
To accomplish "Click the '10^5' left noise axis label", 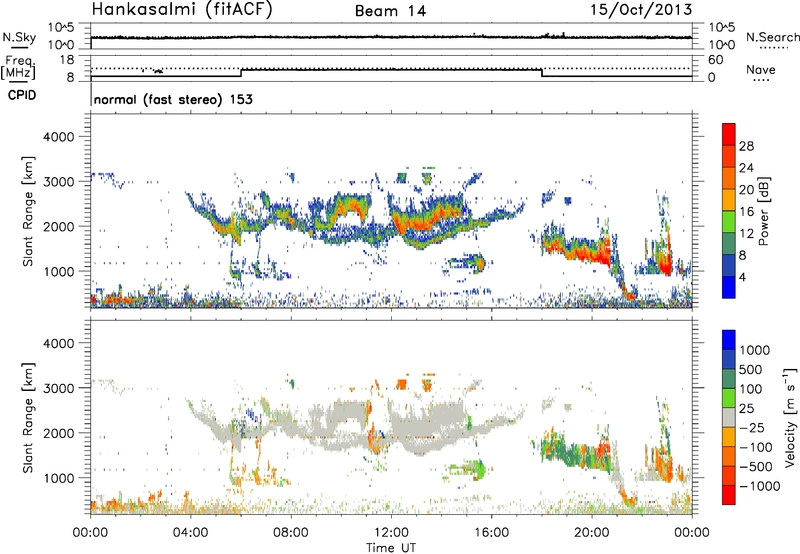I will click(61, 28).
